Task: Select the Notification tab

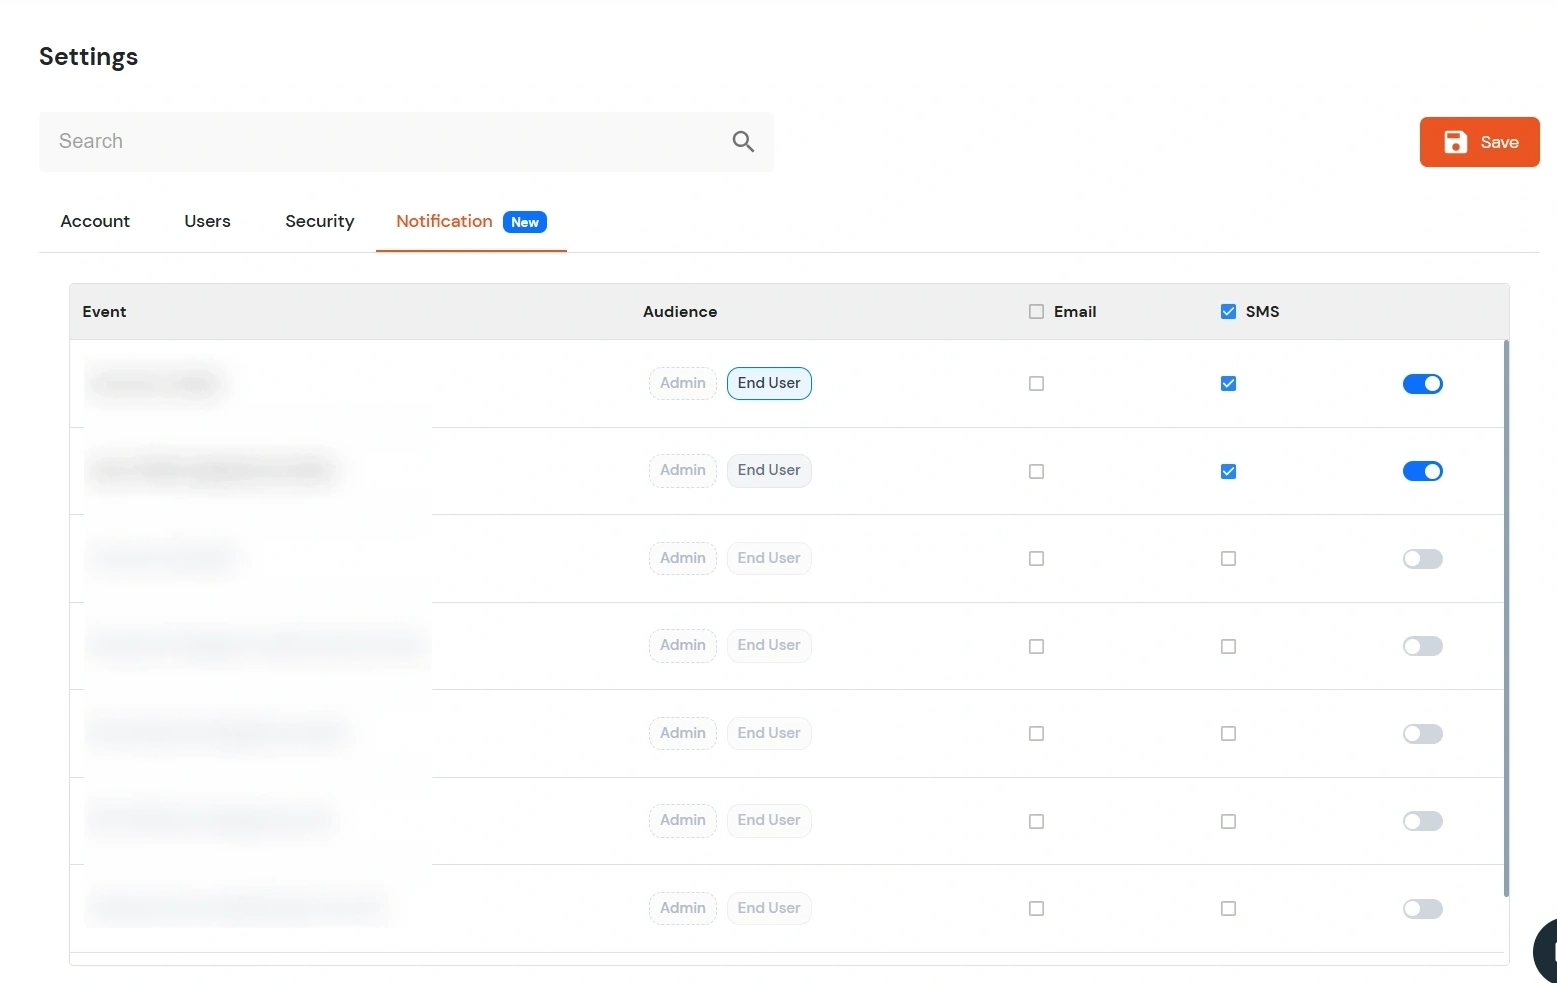Action: click(471, 221)
